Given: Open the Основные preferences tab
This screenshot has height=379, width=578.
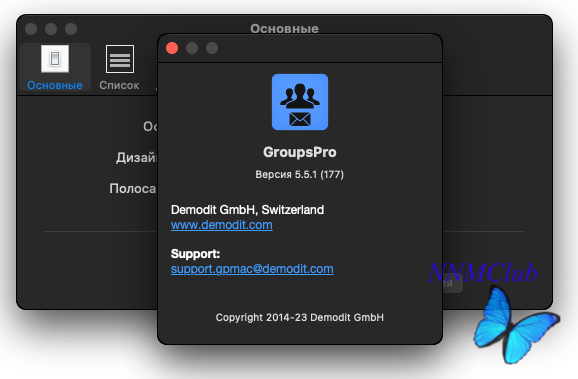Looking at the screenshot, I should coord(55,67).
